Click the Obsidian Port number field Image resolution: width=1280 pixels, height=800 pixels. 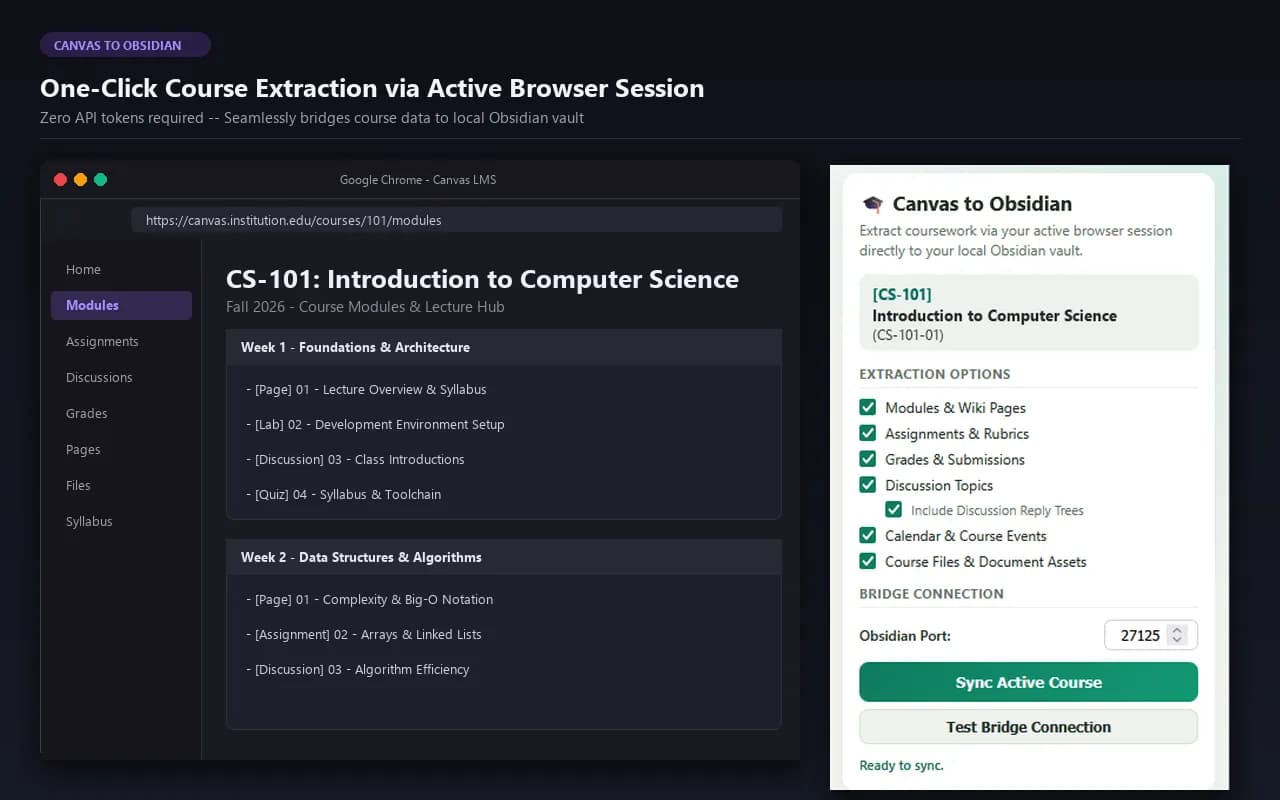click(1151, 635)
